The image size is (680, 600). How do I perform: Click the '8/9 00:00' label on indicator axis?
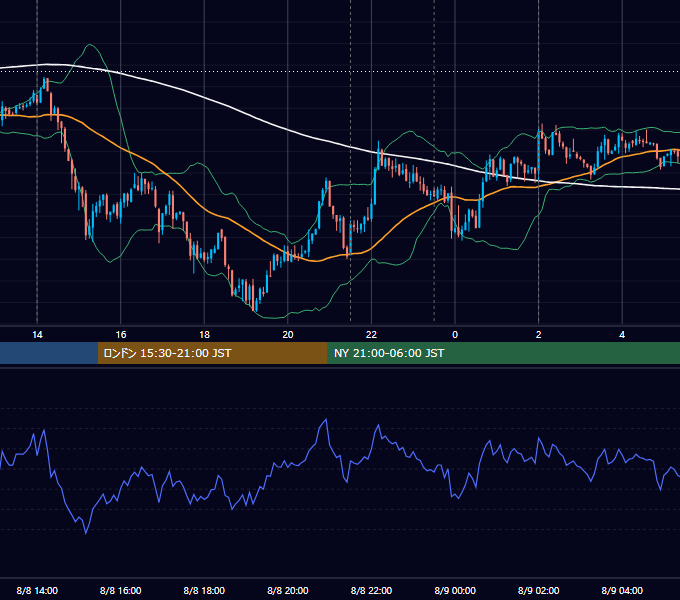coord(455,590)
